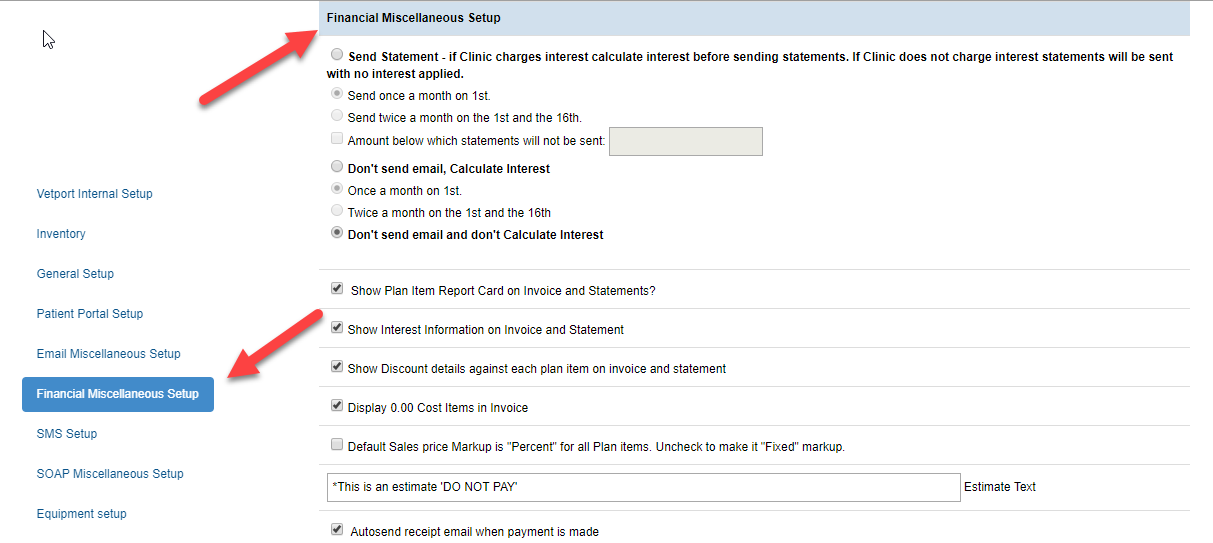The height and width of the screenshot is (543, 1213).
Task: Go to General Setup
Action: tap(75, 274)
